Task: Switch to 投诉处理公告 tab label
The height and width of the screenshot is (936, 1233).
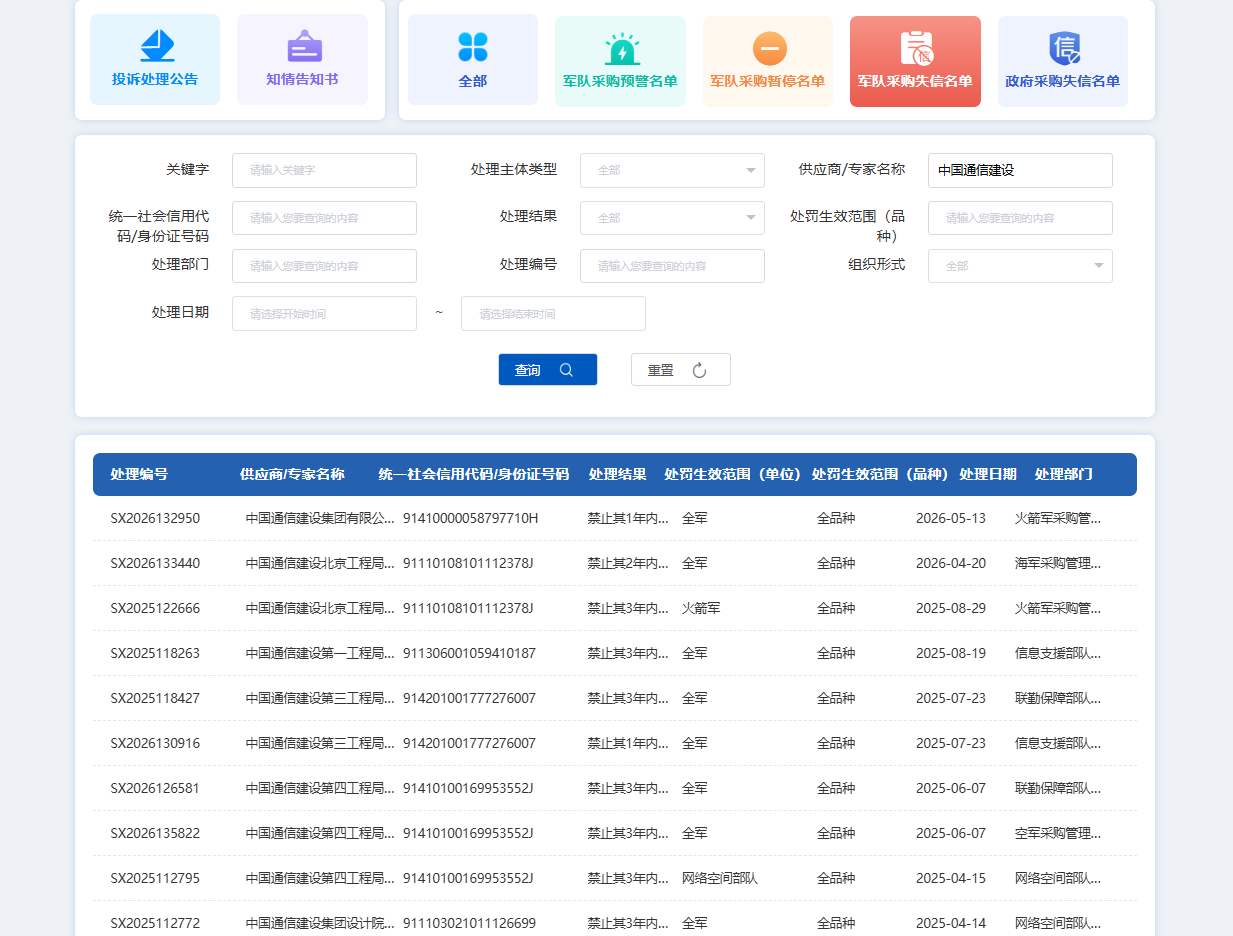Action: [155, 80]
